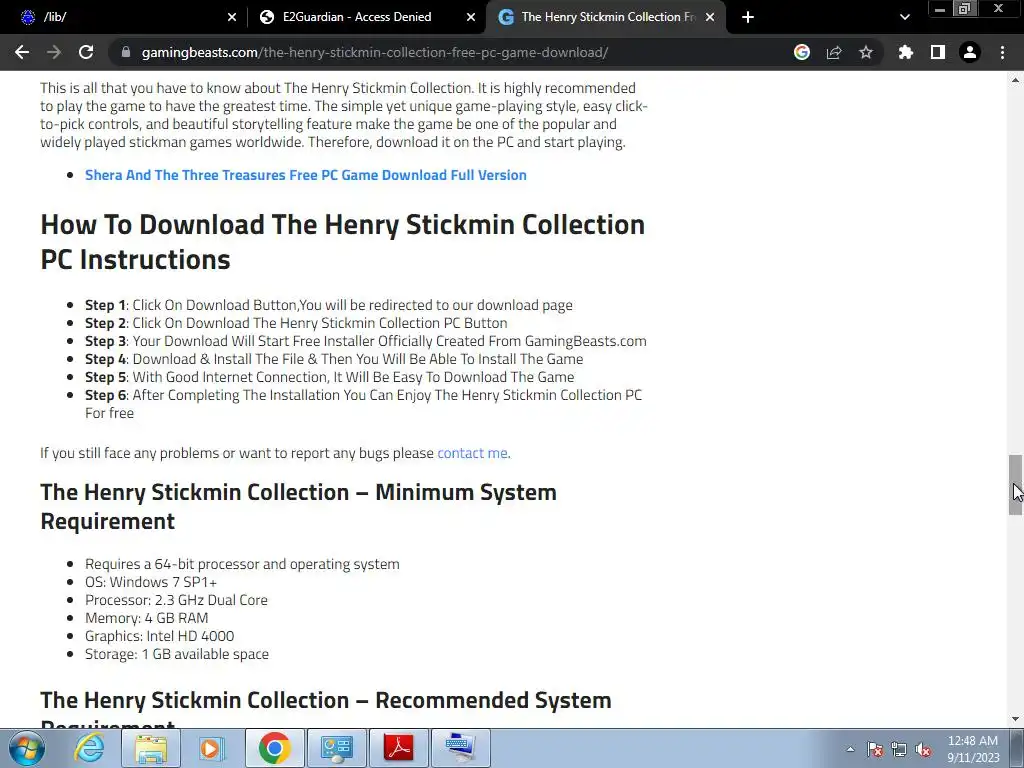Open Google icon in address bar
Image resolution: width=1024 pixels, height=768 pixels.
click(x=802, y=52)
